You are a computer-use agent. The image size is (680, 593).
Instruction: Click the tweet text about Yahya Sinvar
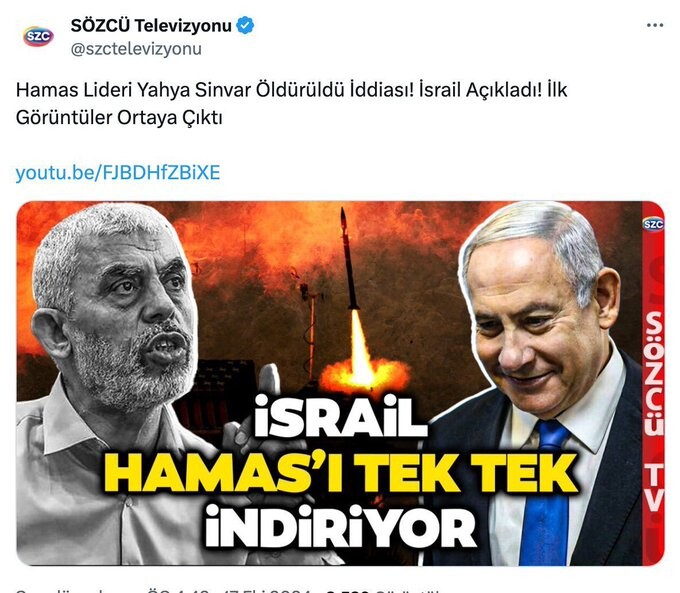pos(291,104)
